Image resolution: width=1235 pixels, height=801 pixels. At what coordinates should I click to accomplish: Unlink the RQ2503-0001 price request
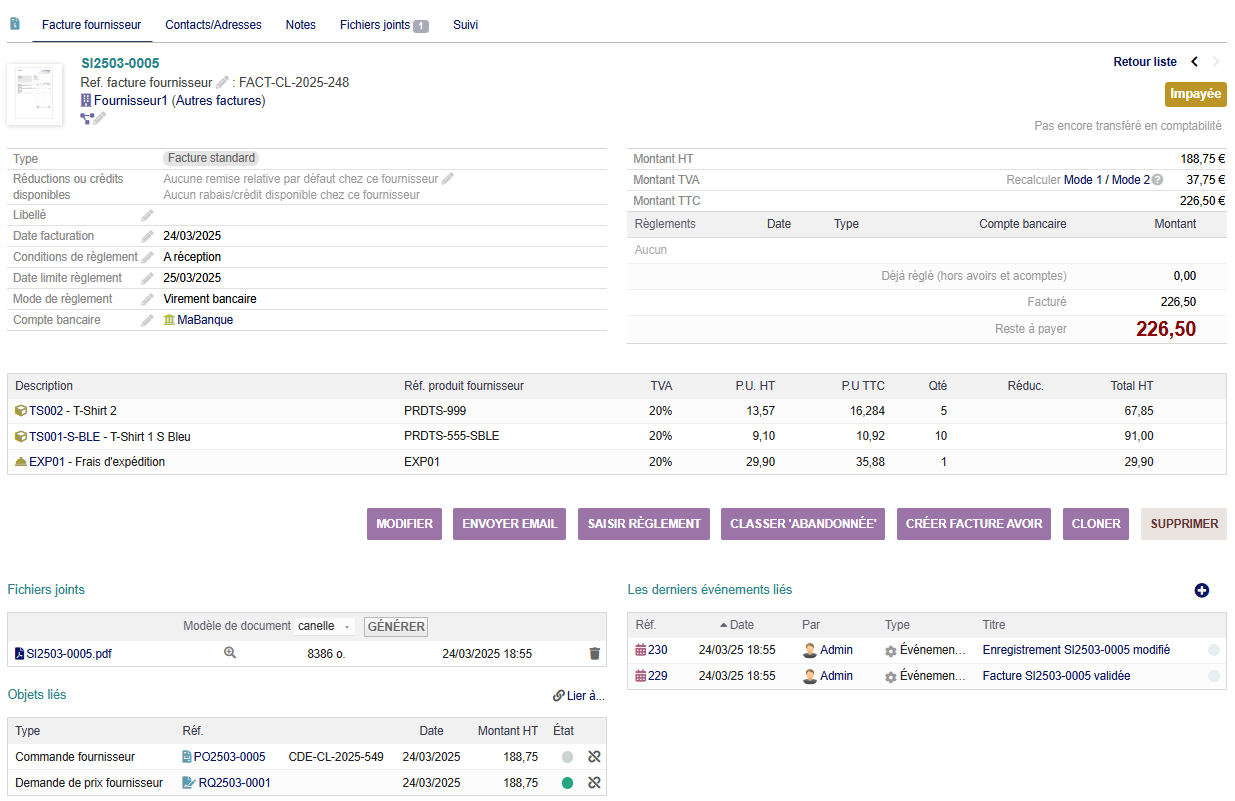click(594, 783)
